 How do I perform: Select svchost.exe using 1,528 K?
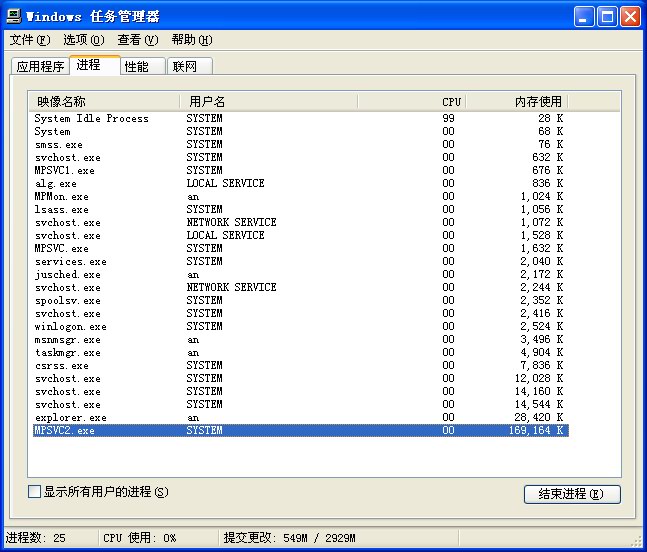pos(301,236)
